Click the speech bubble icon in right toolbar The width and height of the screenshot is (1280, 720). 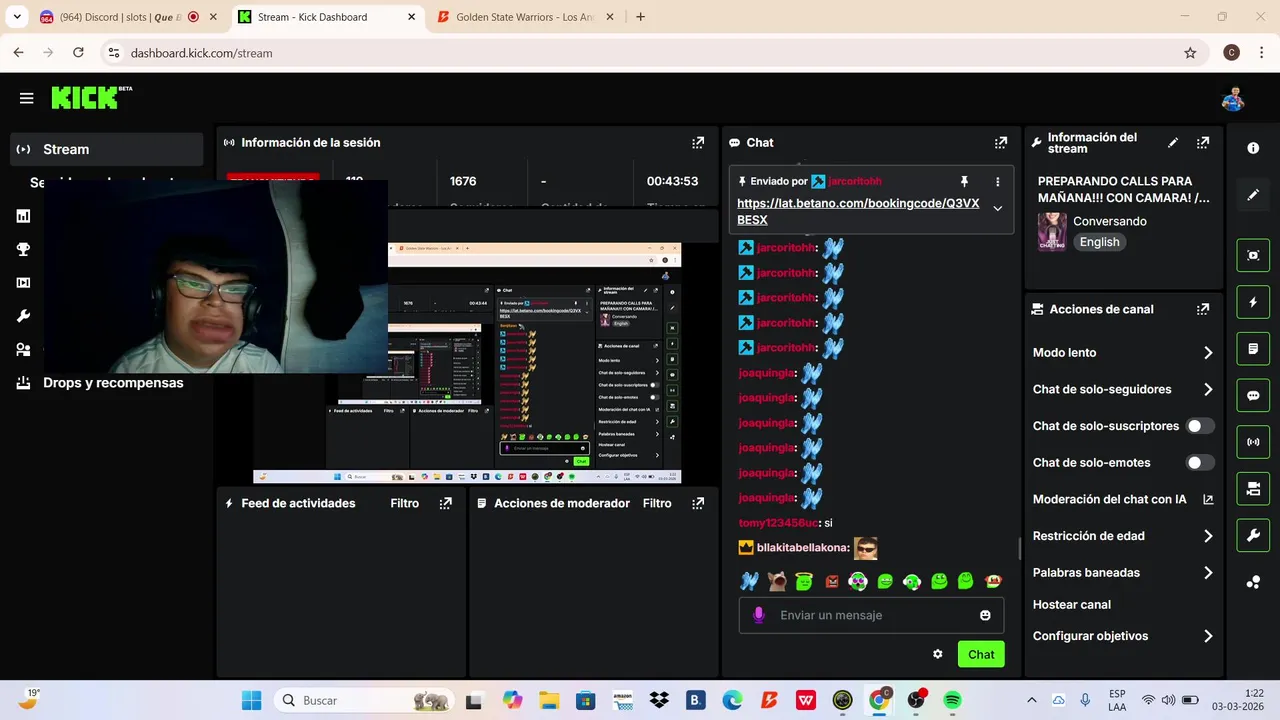[1253, 395]
